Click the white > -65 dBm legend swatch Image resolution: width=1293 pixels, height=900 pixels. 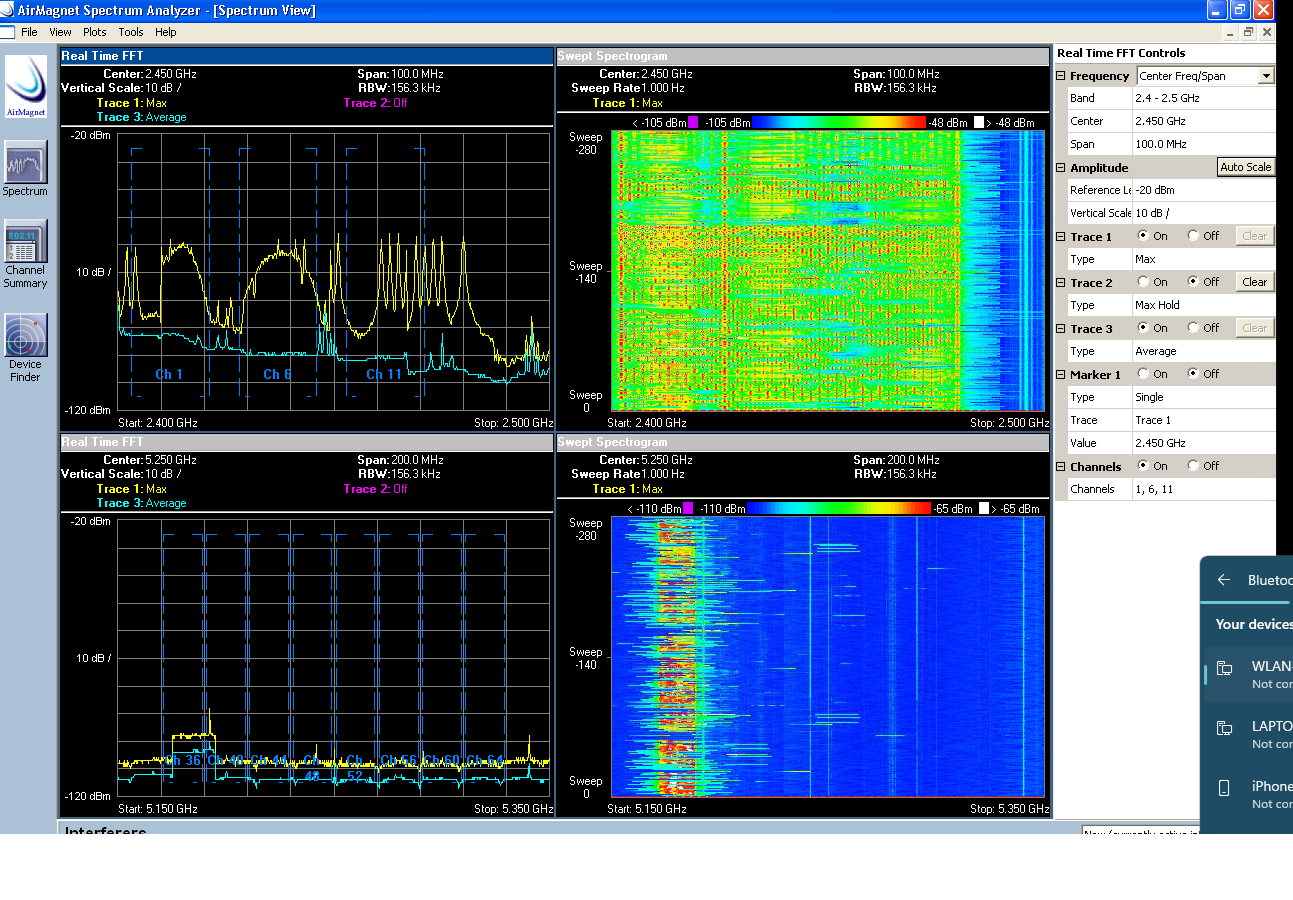point(984,508)
